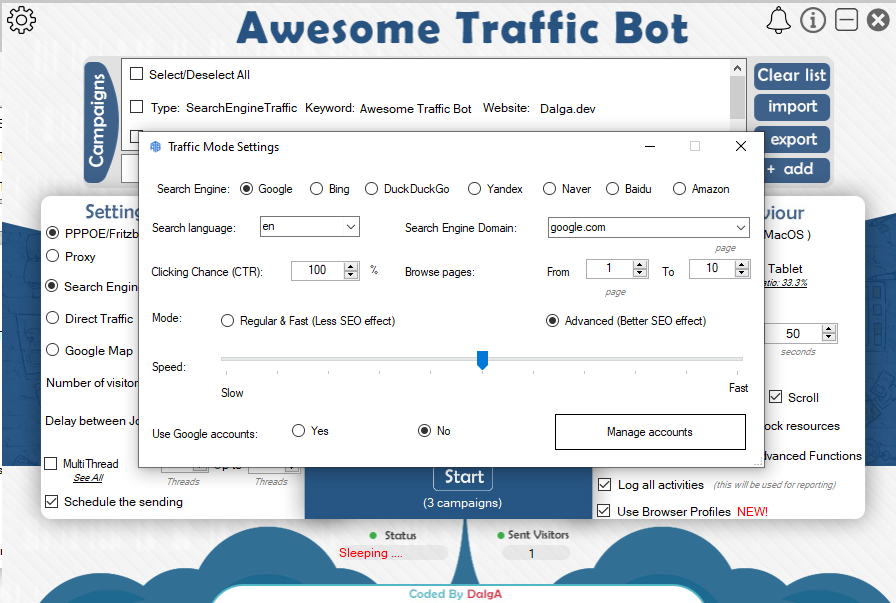Toggle the Scroll checkbox
The width and height of the screenshot is (896, 603).
click(775, 397)
